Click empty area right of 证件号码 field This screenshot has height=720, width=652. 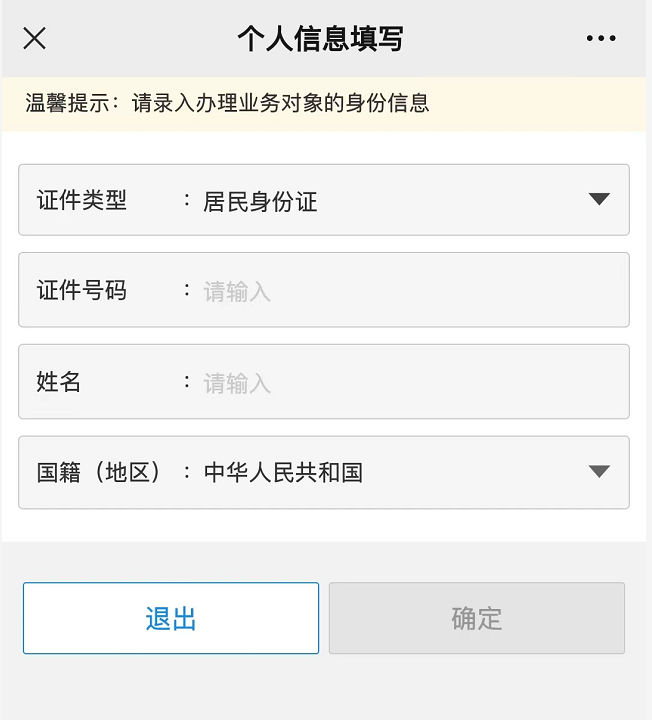[480, 291]
